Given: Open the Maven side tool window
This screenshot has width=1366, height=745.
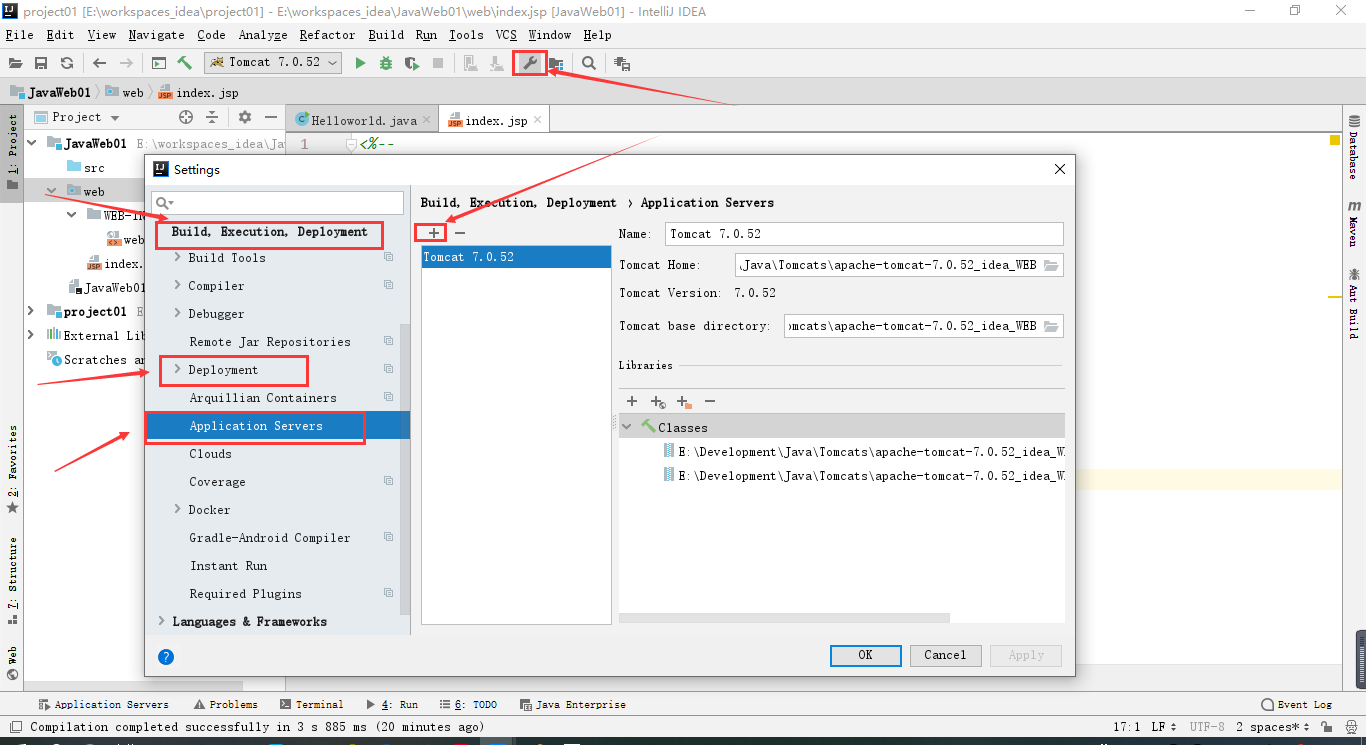Looking at the screenshot, I should (x=1353, y=222).
